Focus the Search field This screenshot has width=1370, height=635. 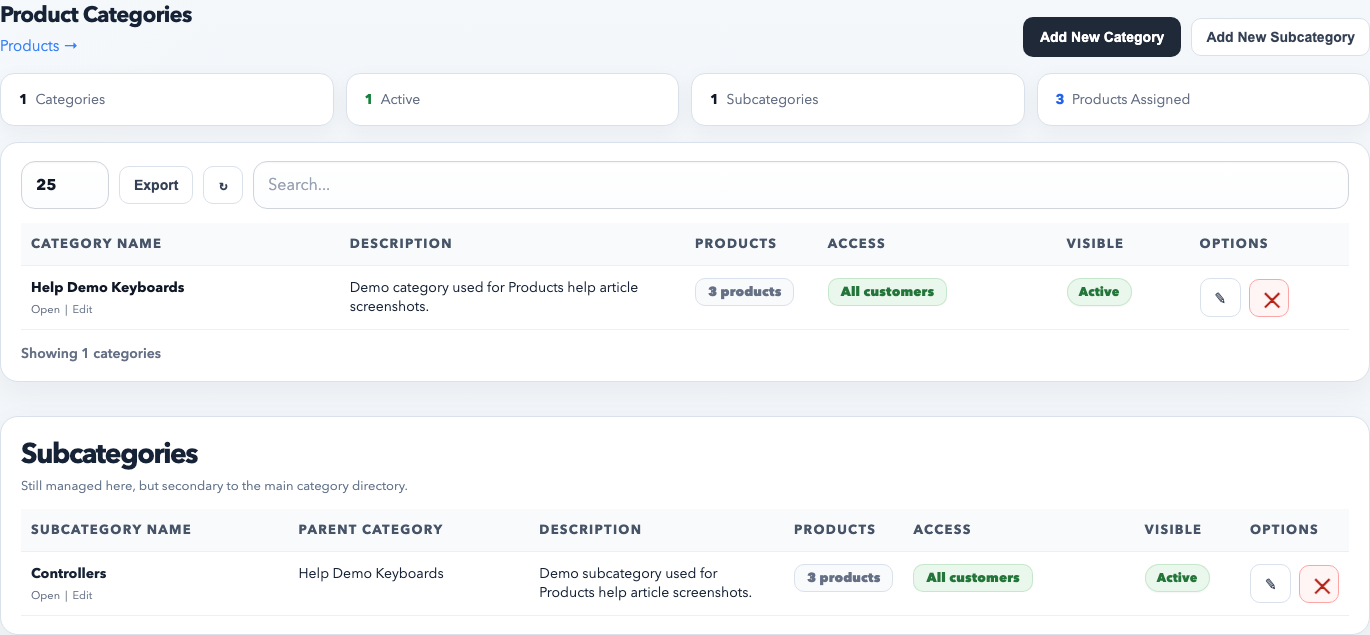801,185
